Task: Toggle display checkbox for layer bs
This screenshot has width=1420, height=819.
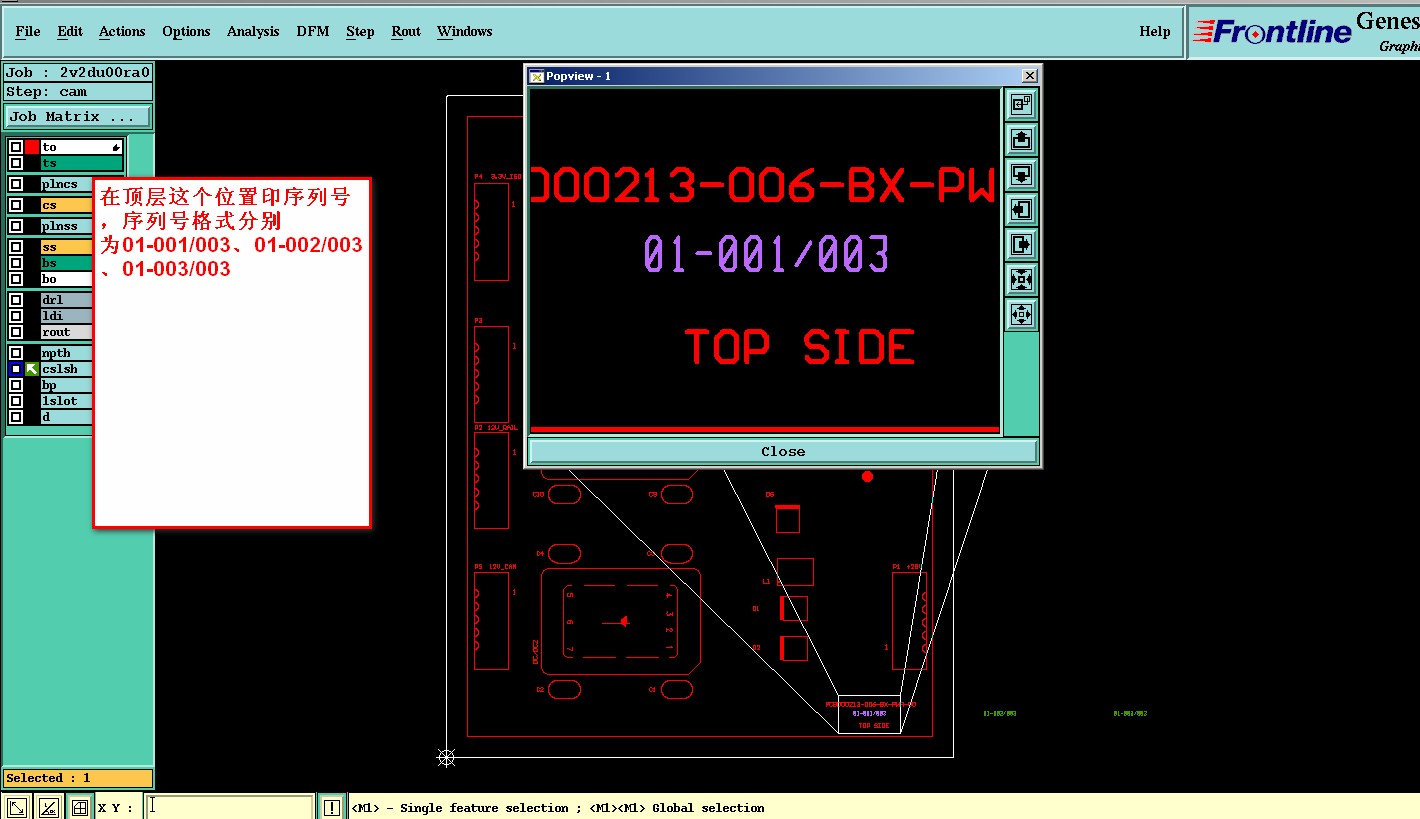Action: coord(16,263)
